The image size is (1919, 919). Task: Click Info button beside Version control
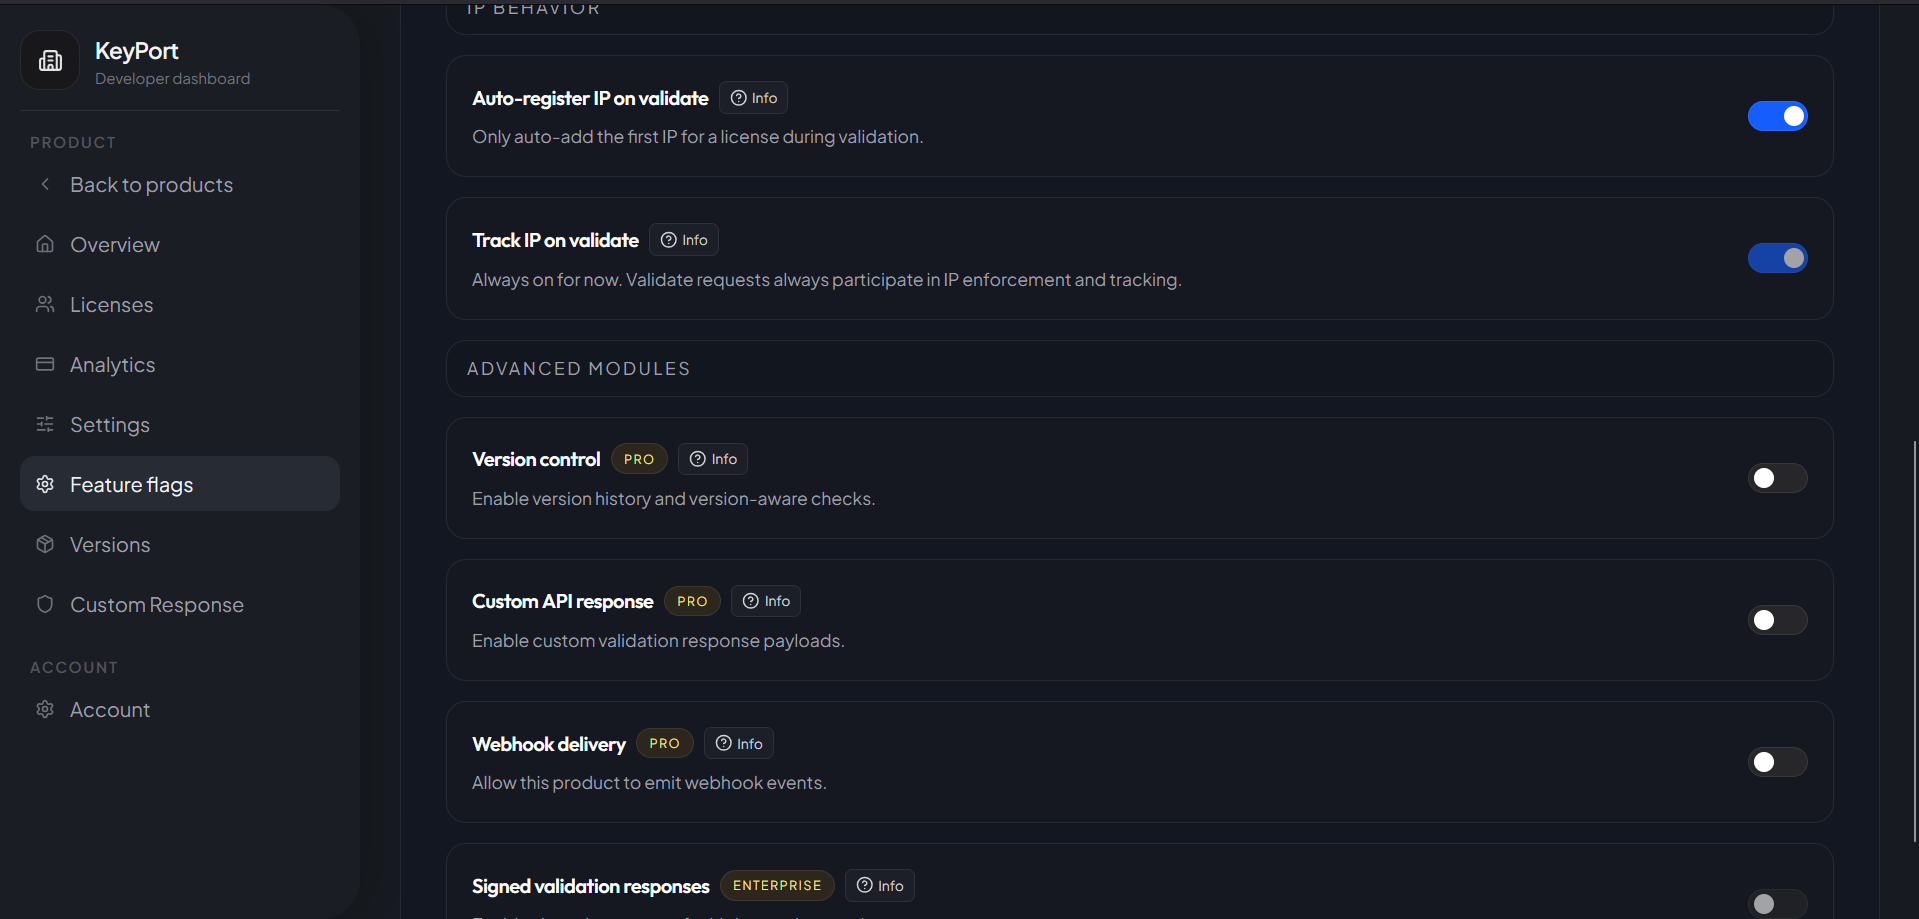[713, 459]
